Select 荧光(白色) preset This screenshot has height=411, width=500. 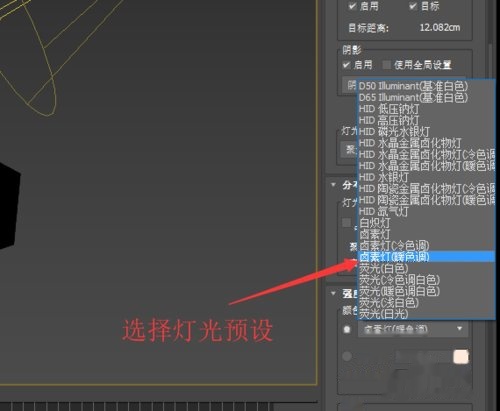pyautogui.click(x=426, y=268)
